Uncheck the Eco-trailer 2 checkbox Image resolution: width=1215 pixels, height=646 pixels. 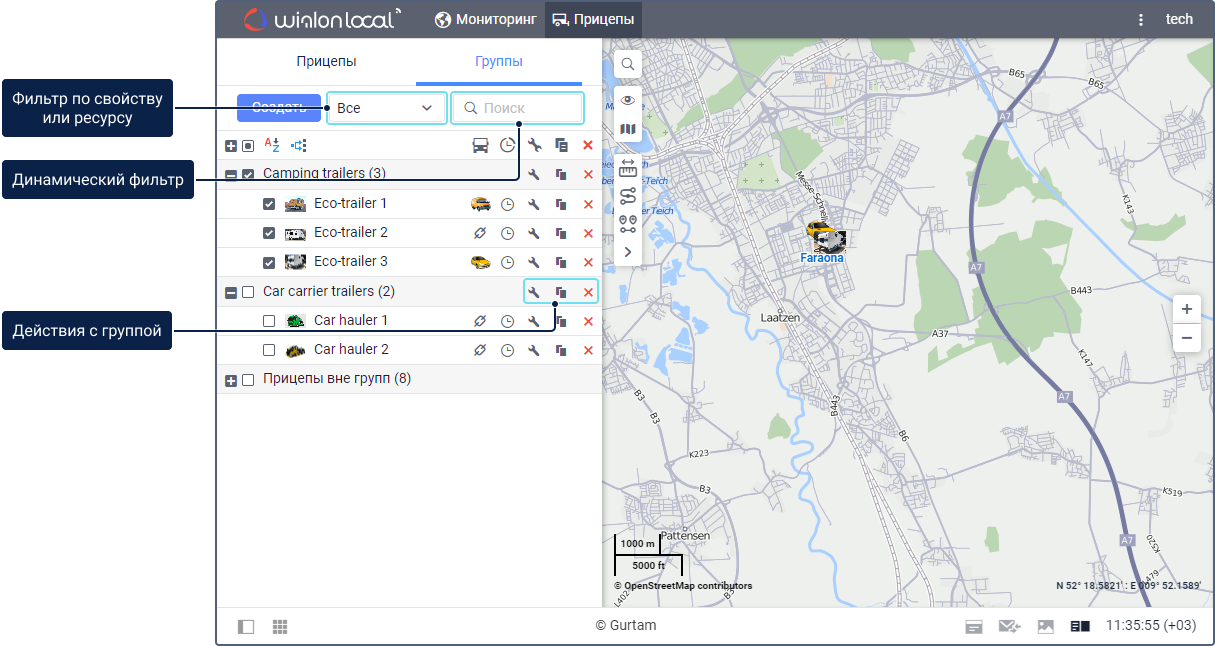(x=269, y=233)
